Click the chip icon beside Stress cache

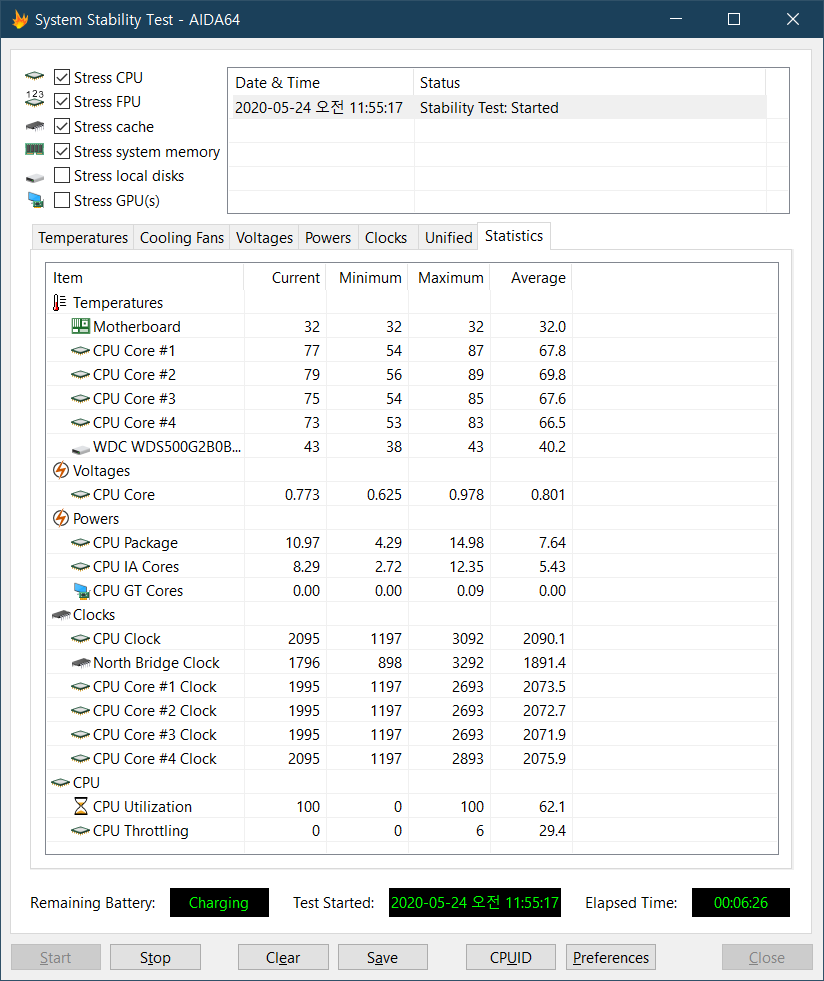pos(34,126)
